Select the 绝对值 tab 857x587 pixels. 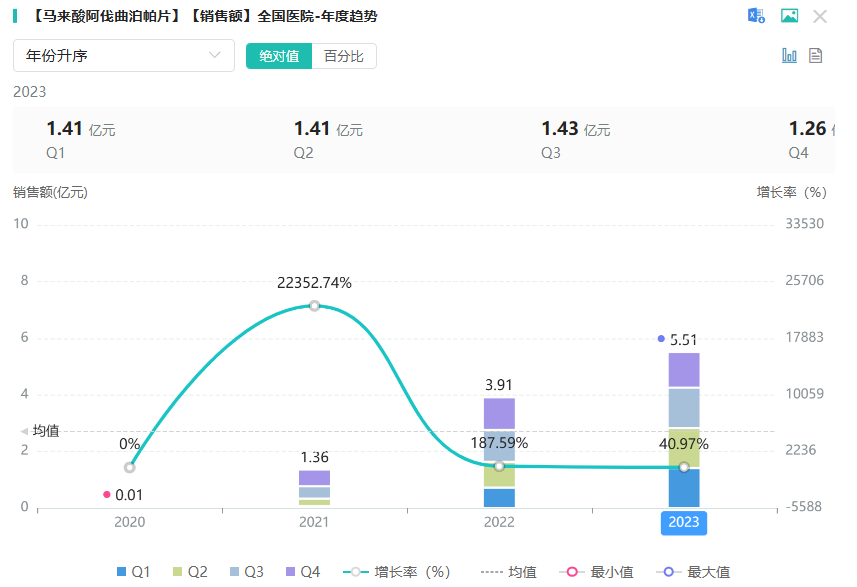click(x=279, y=56)
